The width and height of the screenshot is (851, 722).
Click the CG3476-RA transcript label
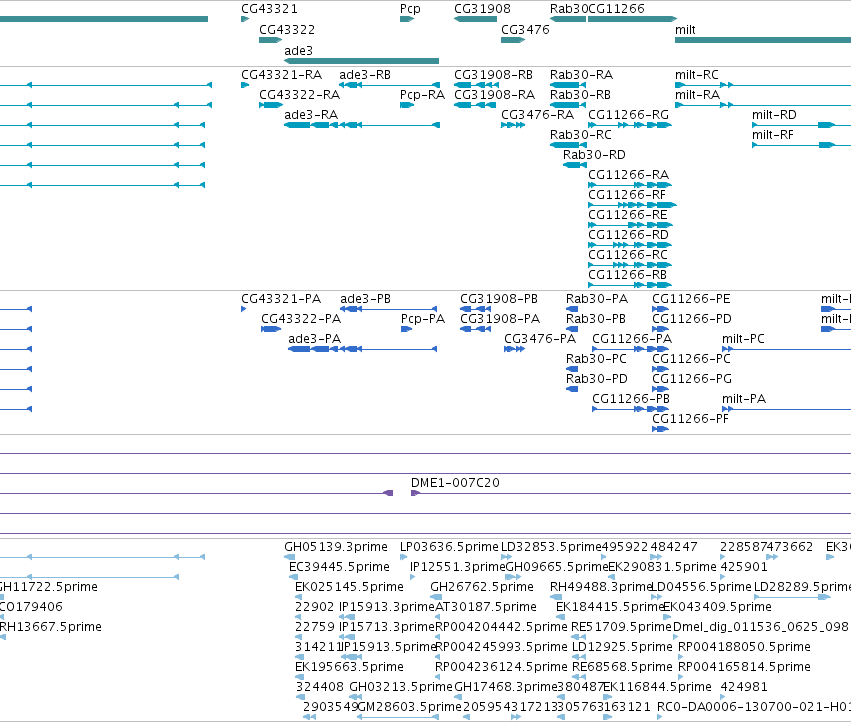tap(537, 115)
